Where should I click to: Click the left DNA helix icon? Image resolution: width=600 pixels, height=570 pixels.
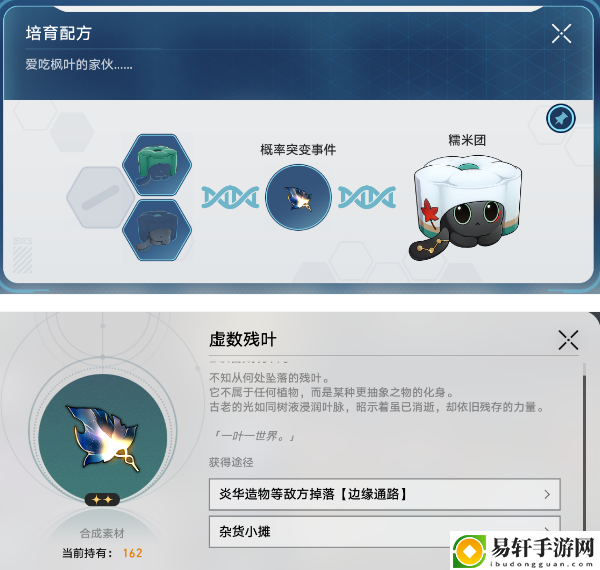coord(230,197)
